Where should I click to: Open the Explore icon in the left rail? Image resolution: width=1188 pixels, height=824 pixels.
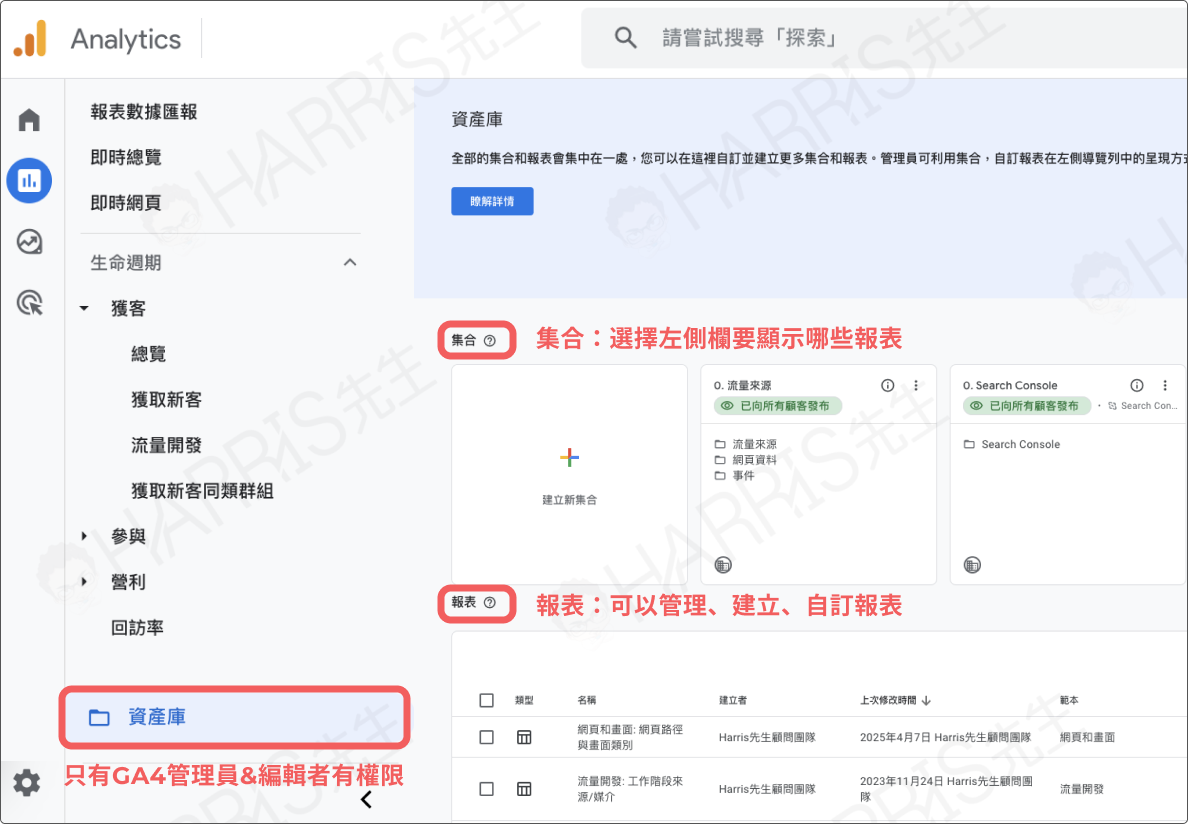[29, 242]
